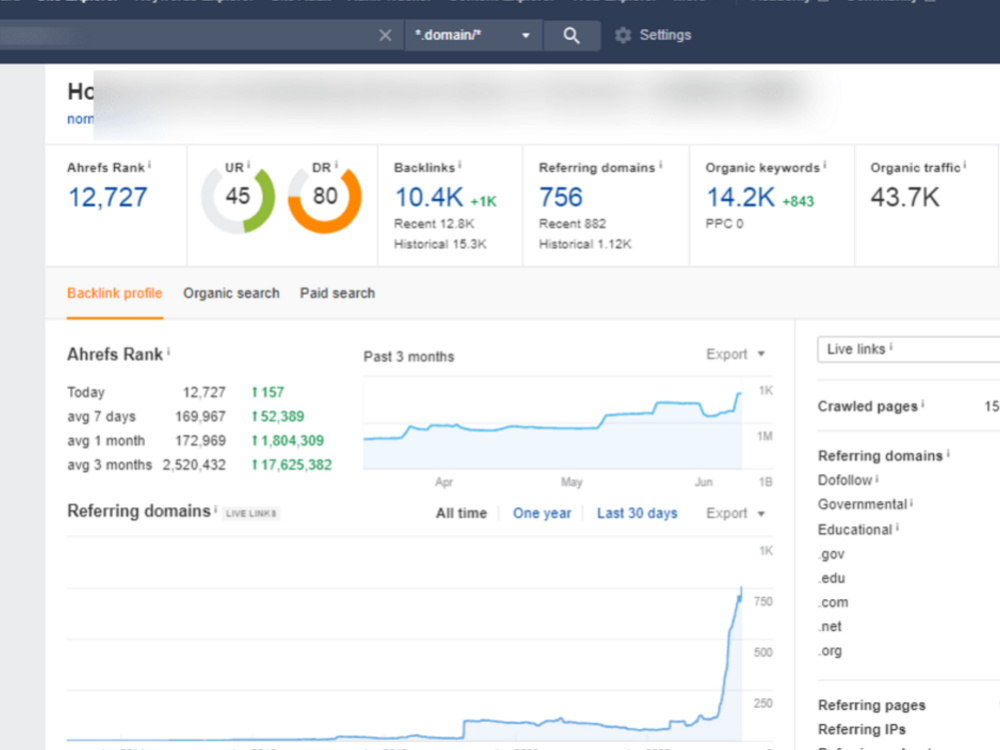Switch to Paid search tab
1000x750 pixels.
click(x=337, y=293)
